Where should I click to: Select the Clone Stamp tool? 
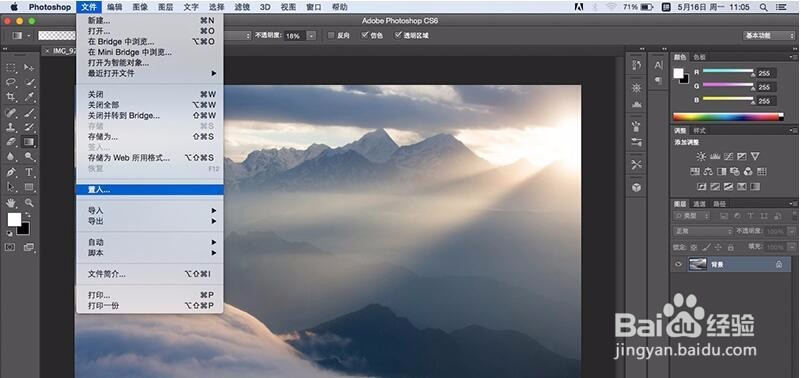[11, 127]
